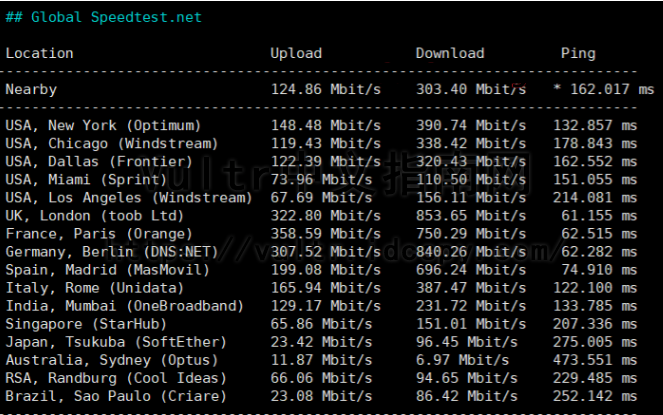Click New York ping 132.857 ms
Screen dimensions: 663x415
point(595,126)
